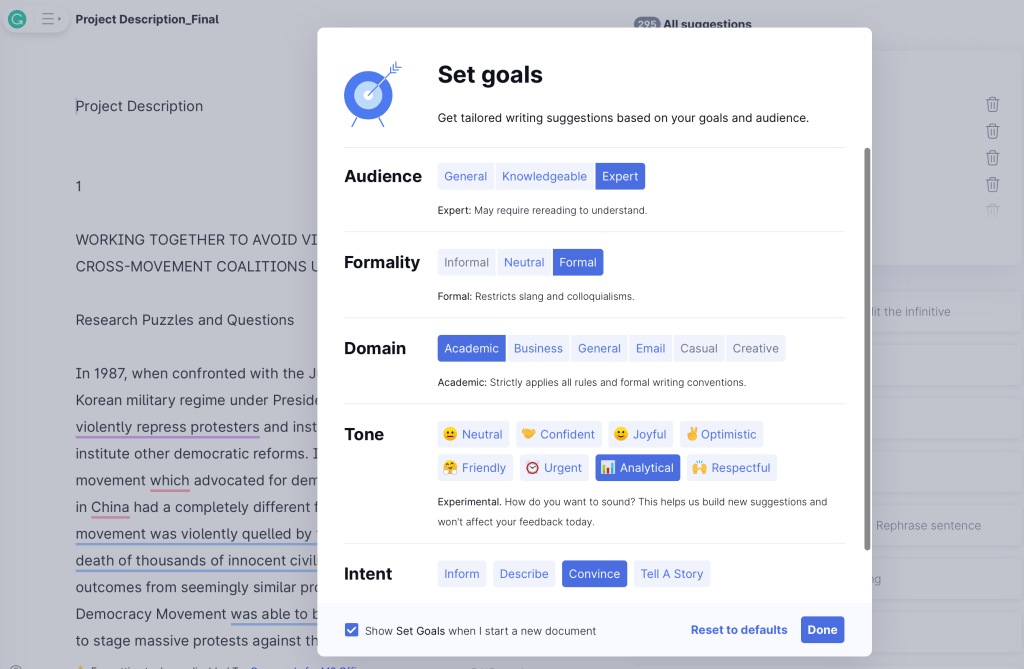Click Reset to defaults link

(x=739, y=630)
